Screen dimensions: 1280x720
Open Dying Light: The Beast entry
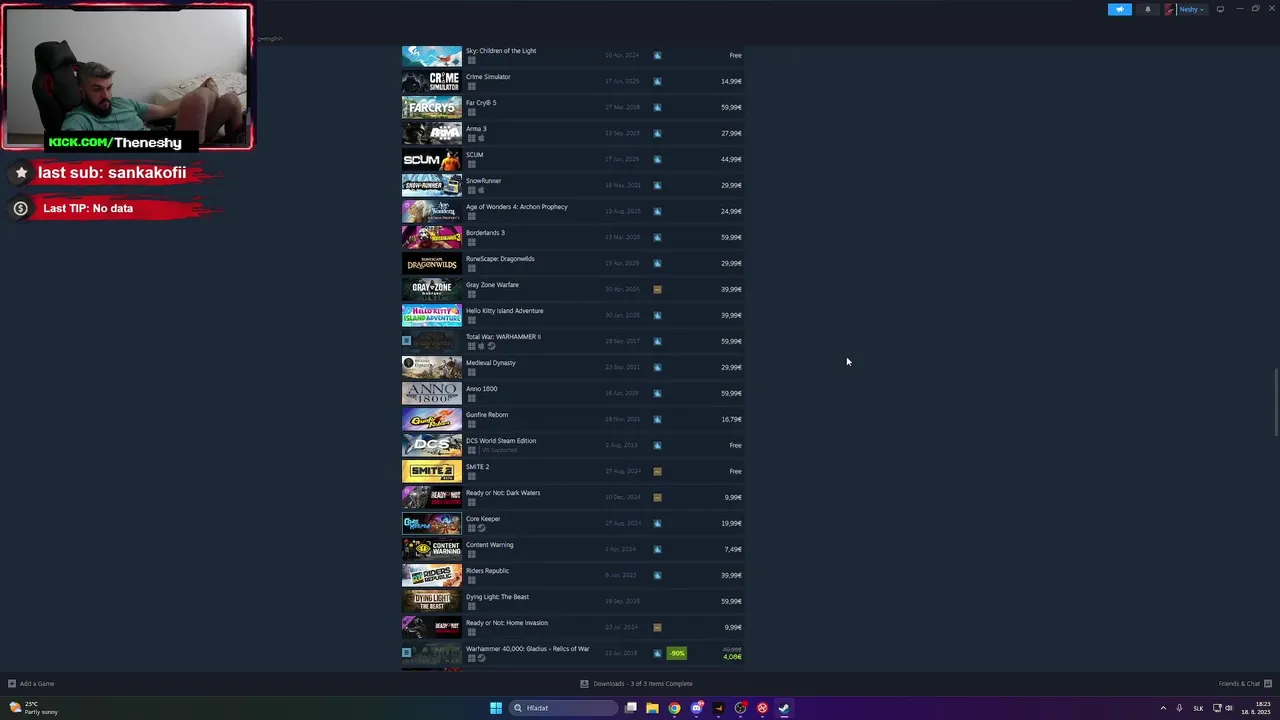click(x=497, y=597)
